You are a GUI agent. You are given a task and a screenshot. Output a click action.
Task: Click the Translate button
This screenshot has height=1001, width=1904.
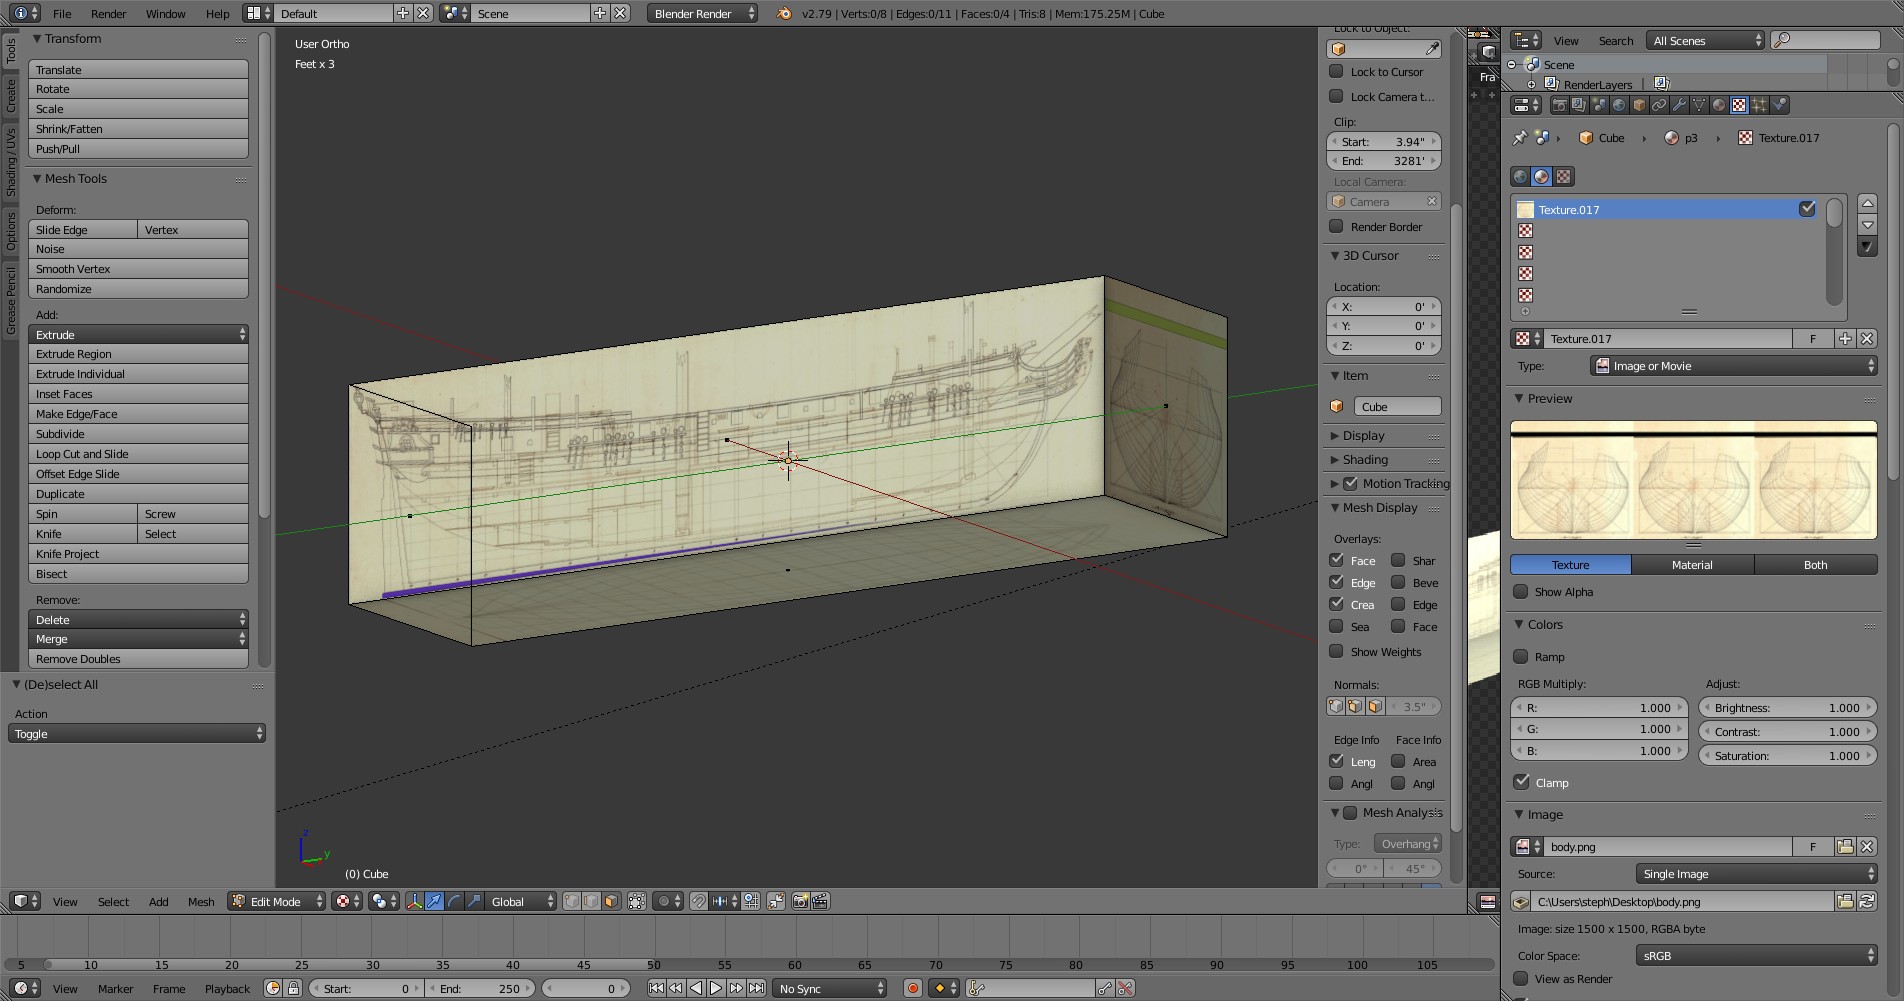pyautogui.click(x=138, y=70)
